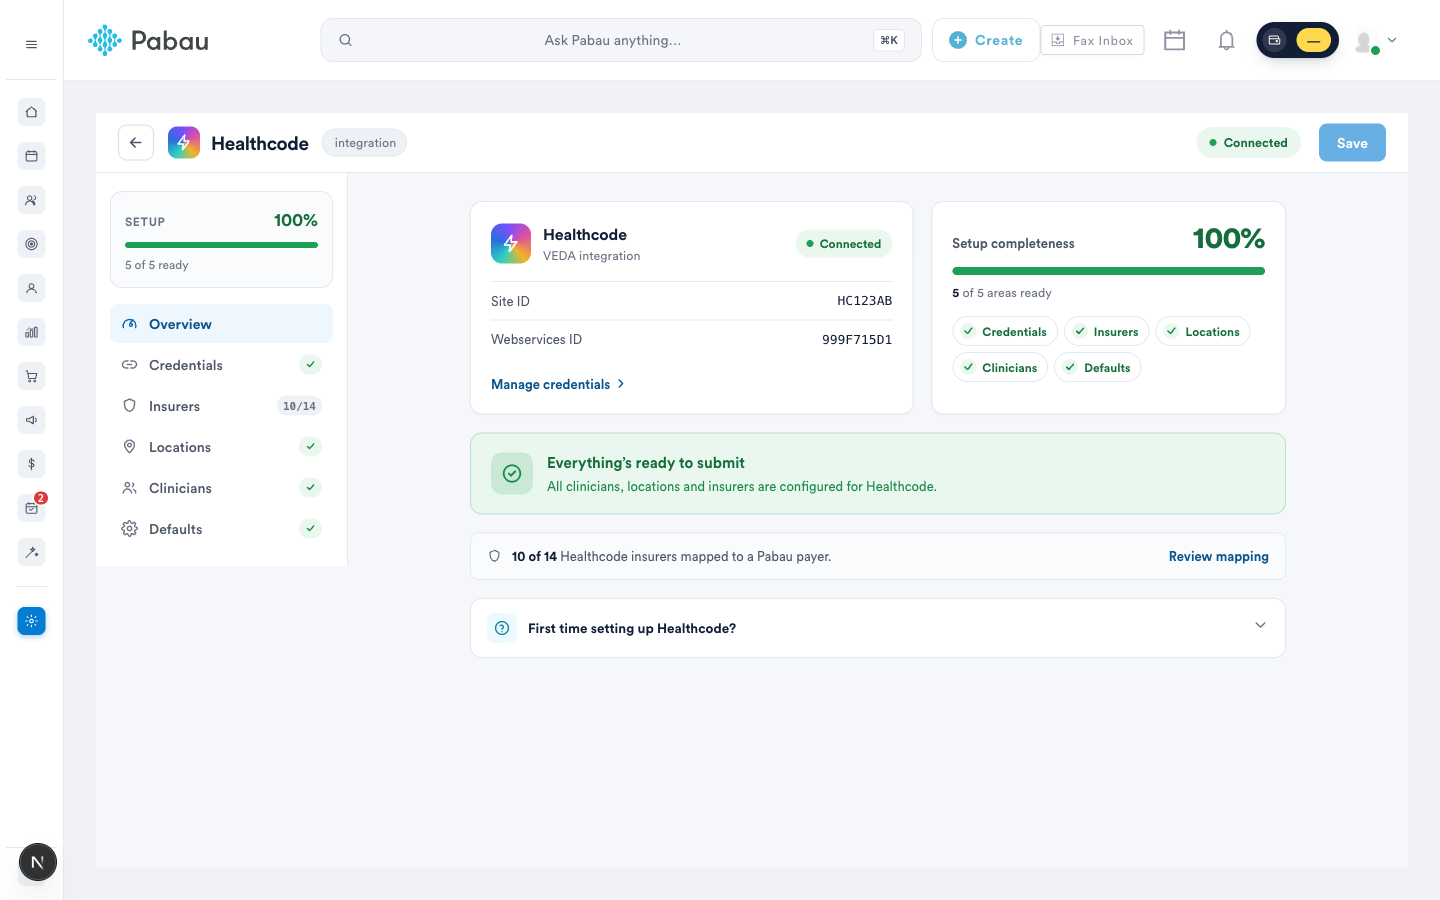Viewport: 1440px width, 900px height.
Task: Open the target icon in sidebar
Action: pos(31,244)
